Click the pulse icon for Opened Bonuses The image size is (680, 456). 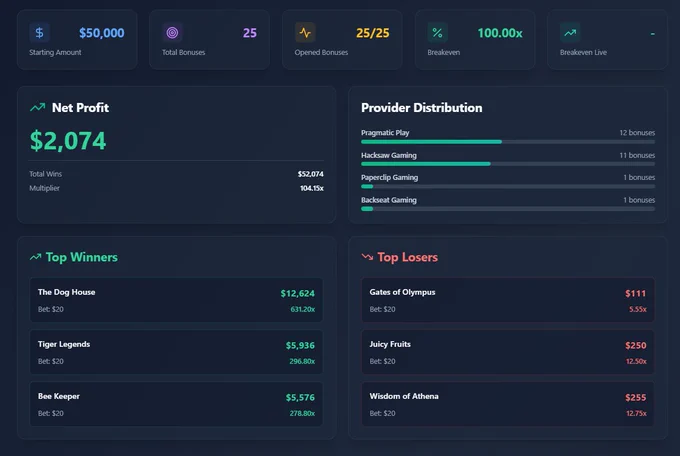click(x=305, y=33)
